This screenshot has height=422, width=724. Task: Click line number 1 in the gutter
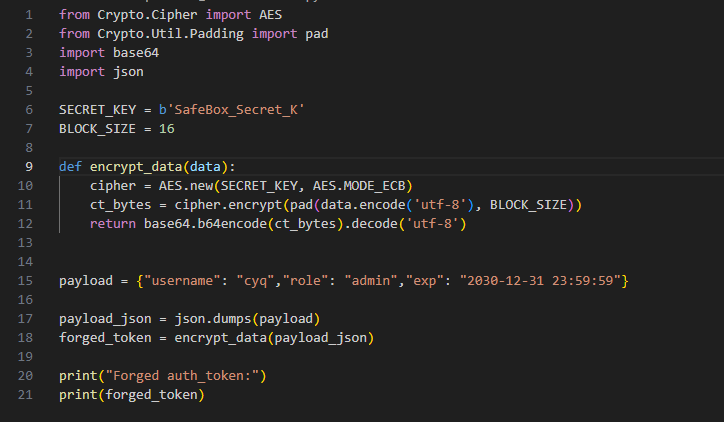pos(29,15)
